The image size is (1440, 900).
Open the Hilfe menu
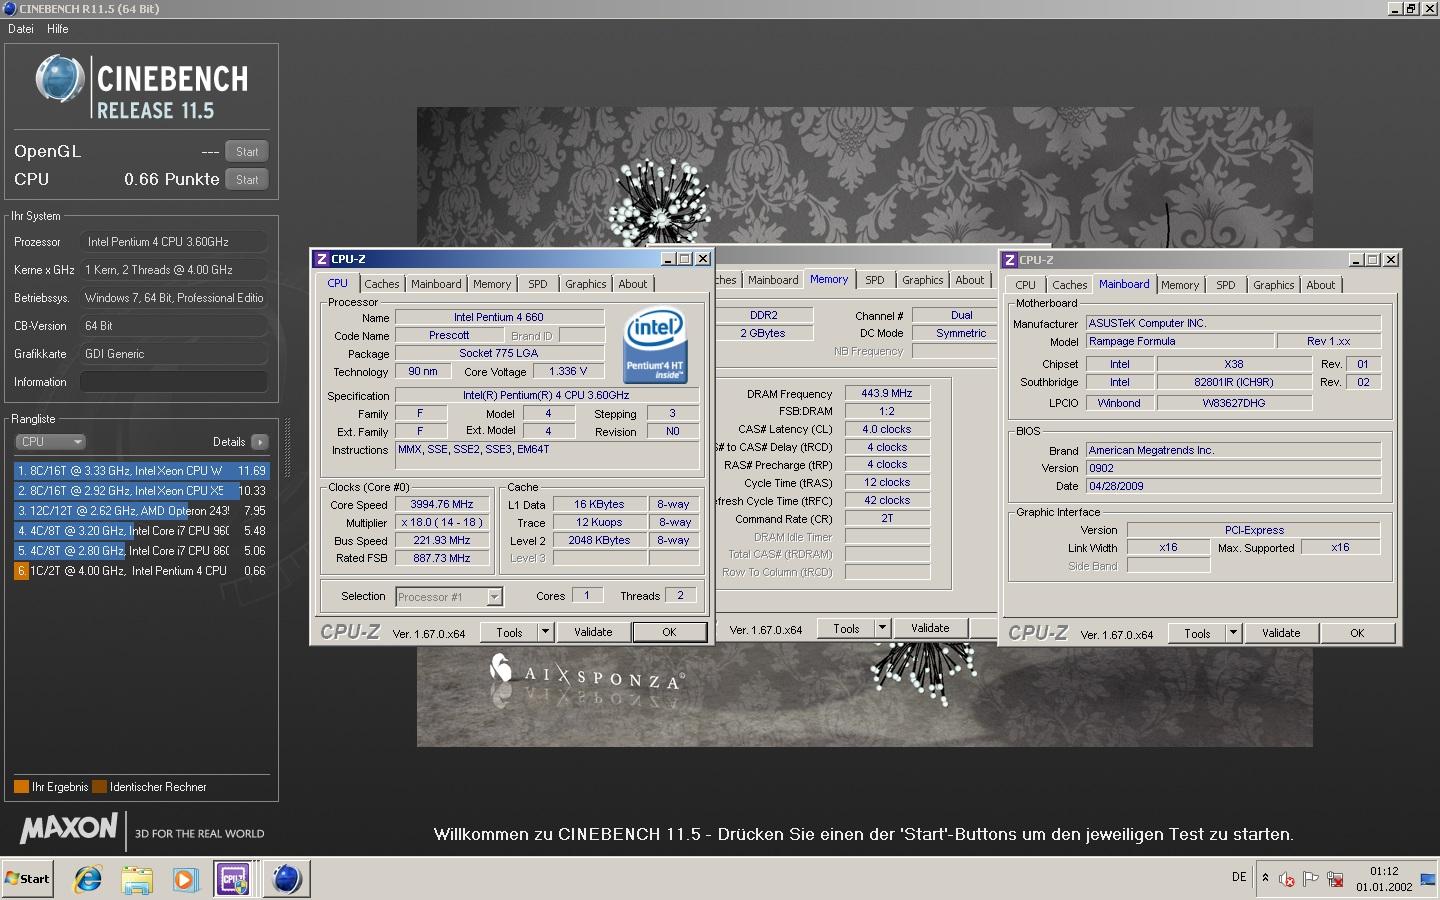tap(58, 29)
